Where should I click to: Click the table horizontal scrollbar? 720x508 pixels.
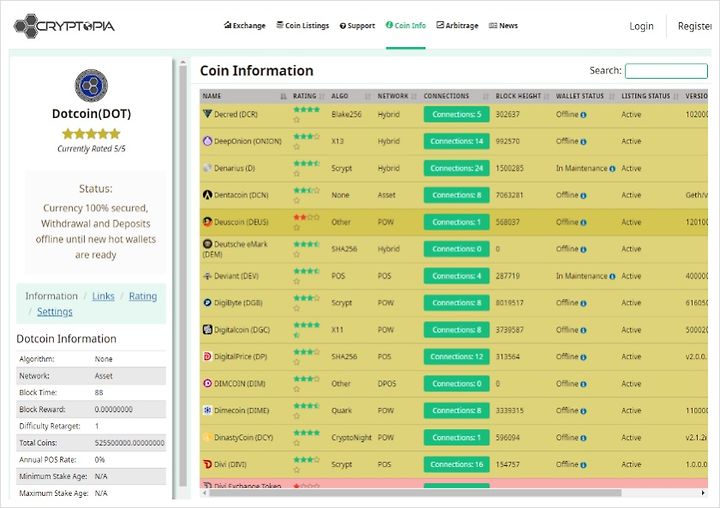[x=415, y=493]
